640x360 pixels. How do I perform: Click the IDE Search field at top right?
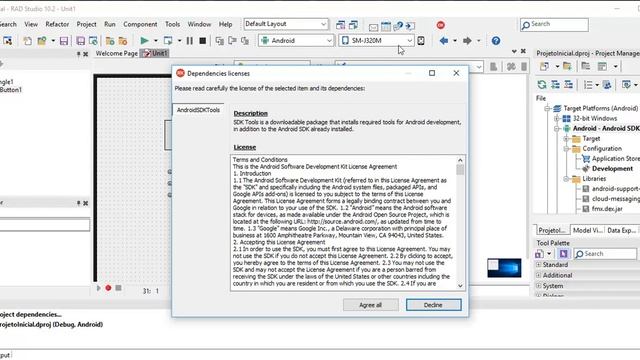click(x=554, y=24)
